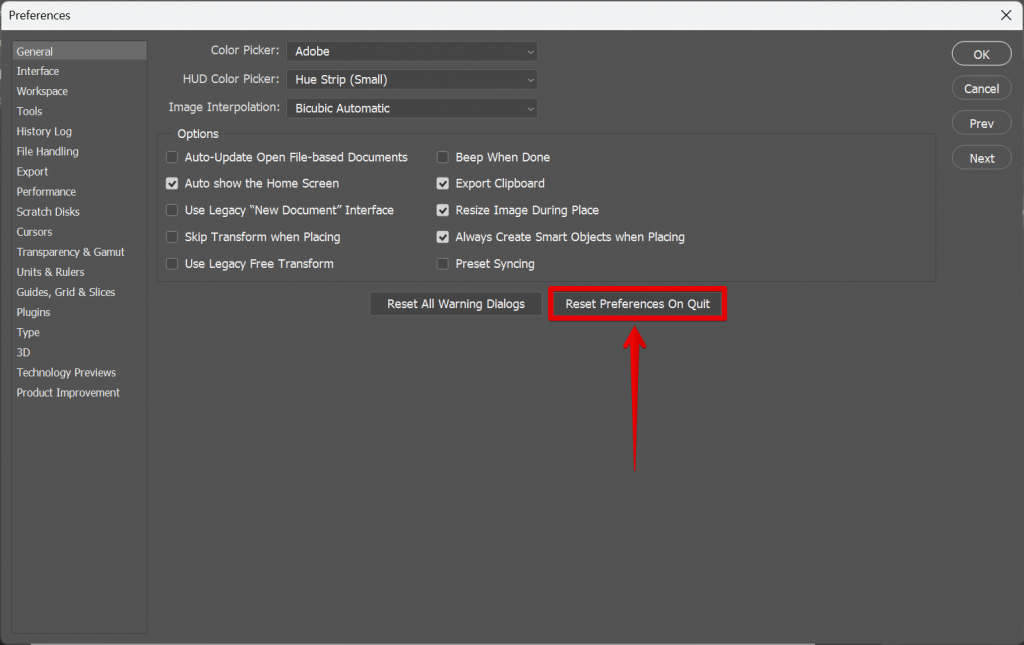Turn on Beep When Done
This screenshot has height=645, width=1024.
point(442,157)
